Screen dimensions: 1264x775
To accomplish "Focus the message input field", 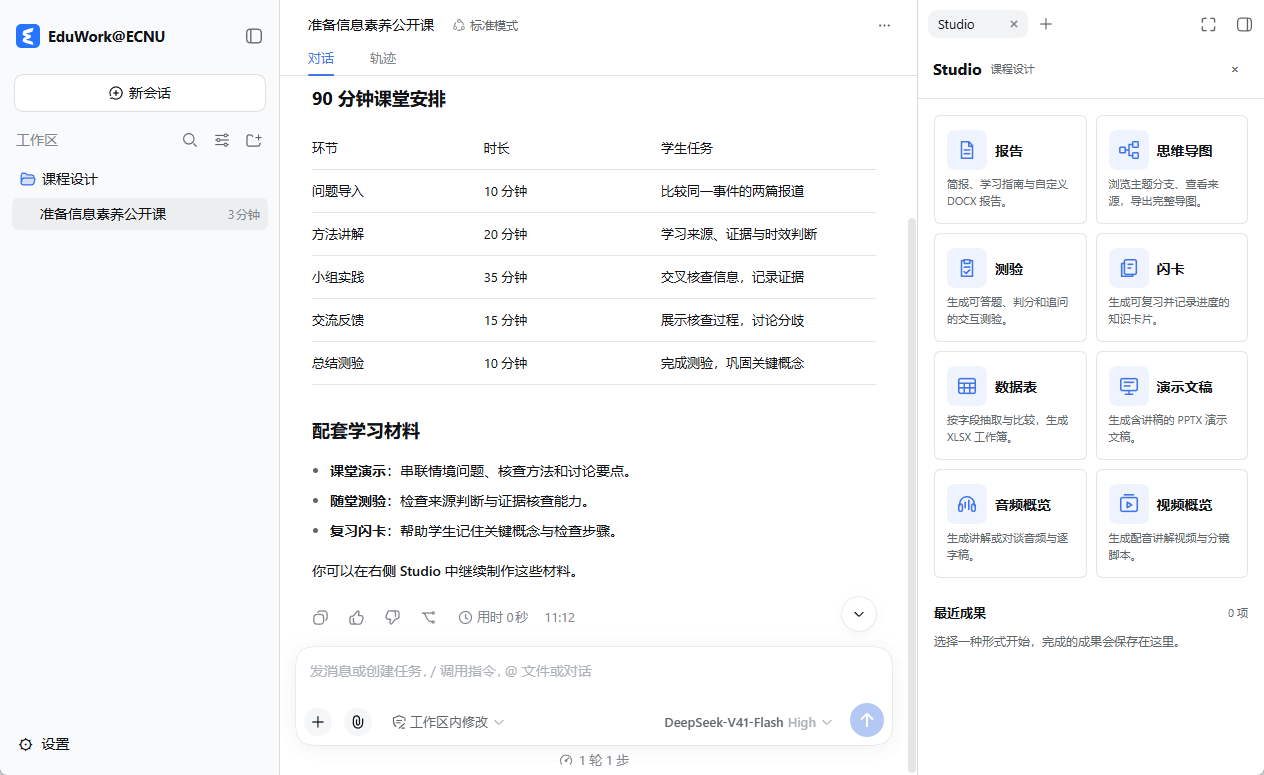I will tap(593, 671).
